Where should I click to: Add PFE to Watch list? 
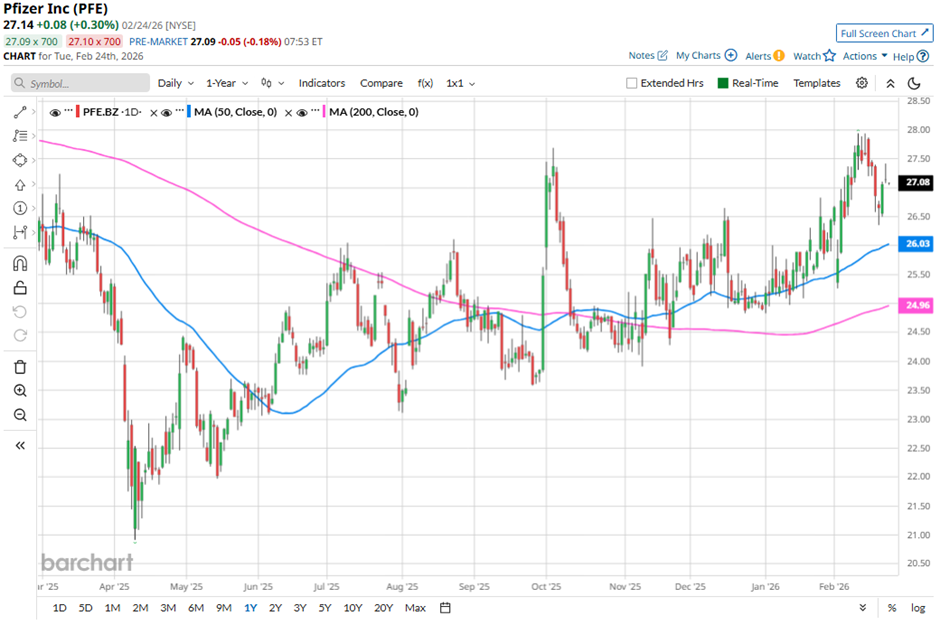coord(814,56)
